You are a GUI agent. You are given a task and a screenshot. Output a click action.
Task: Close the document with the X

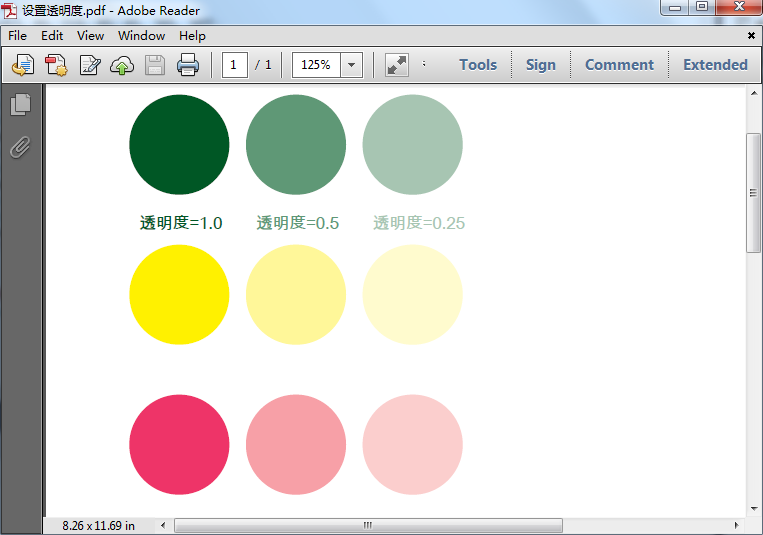coord(751,36)
